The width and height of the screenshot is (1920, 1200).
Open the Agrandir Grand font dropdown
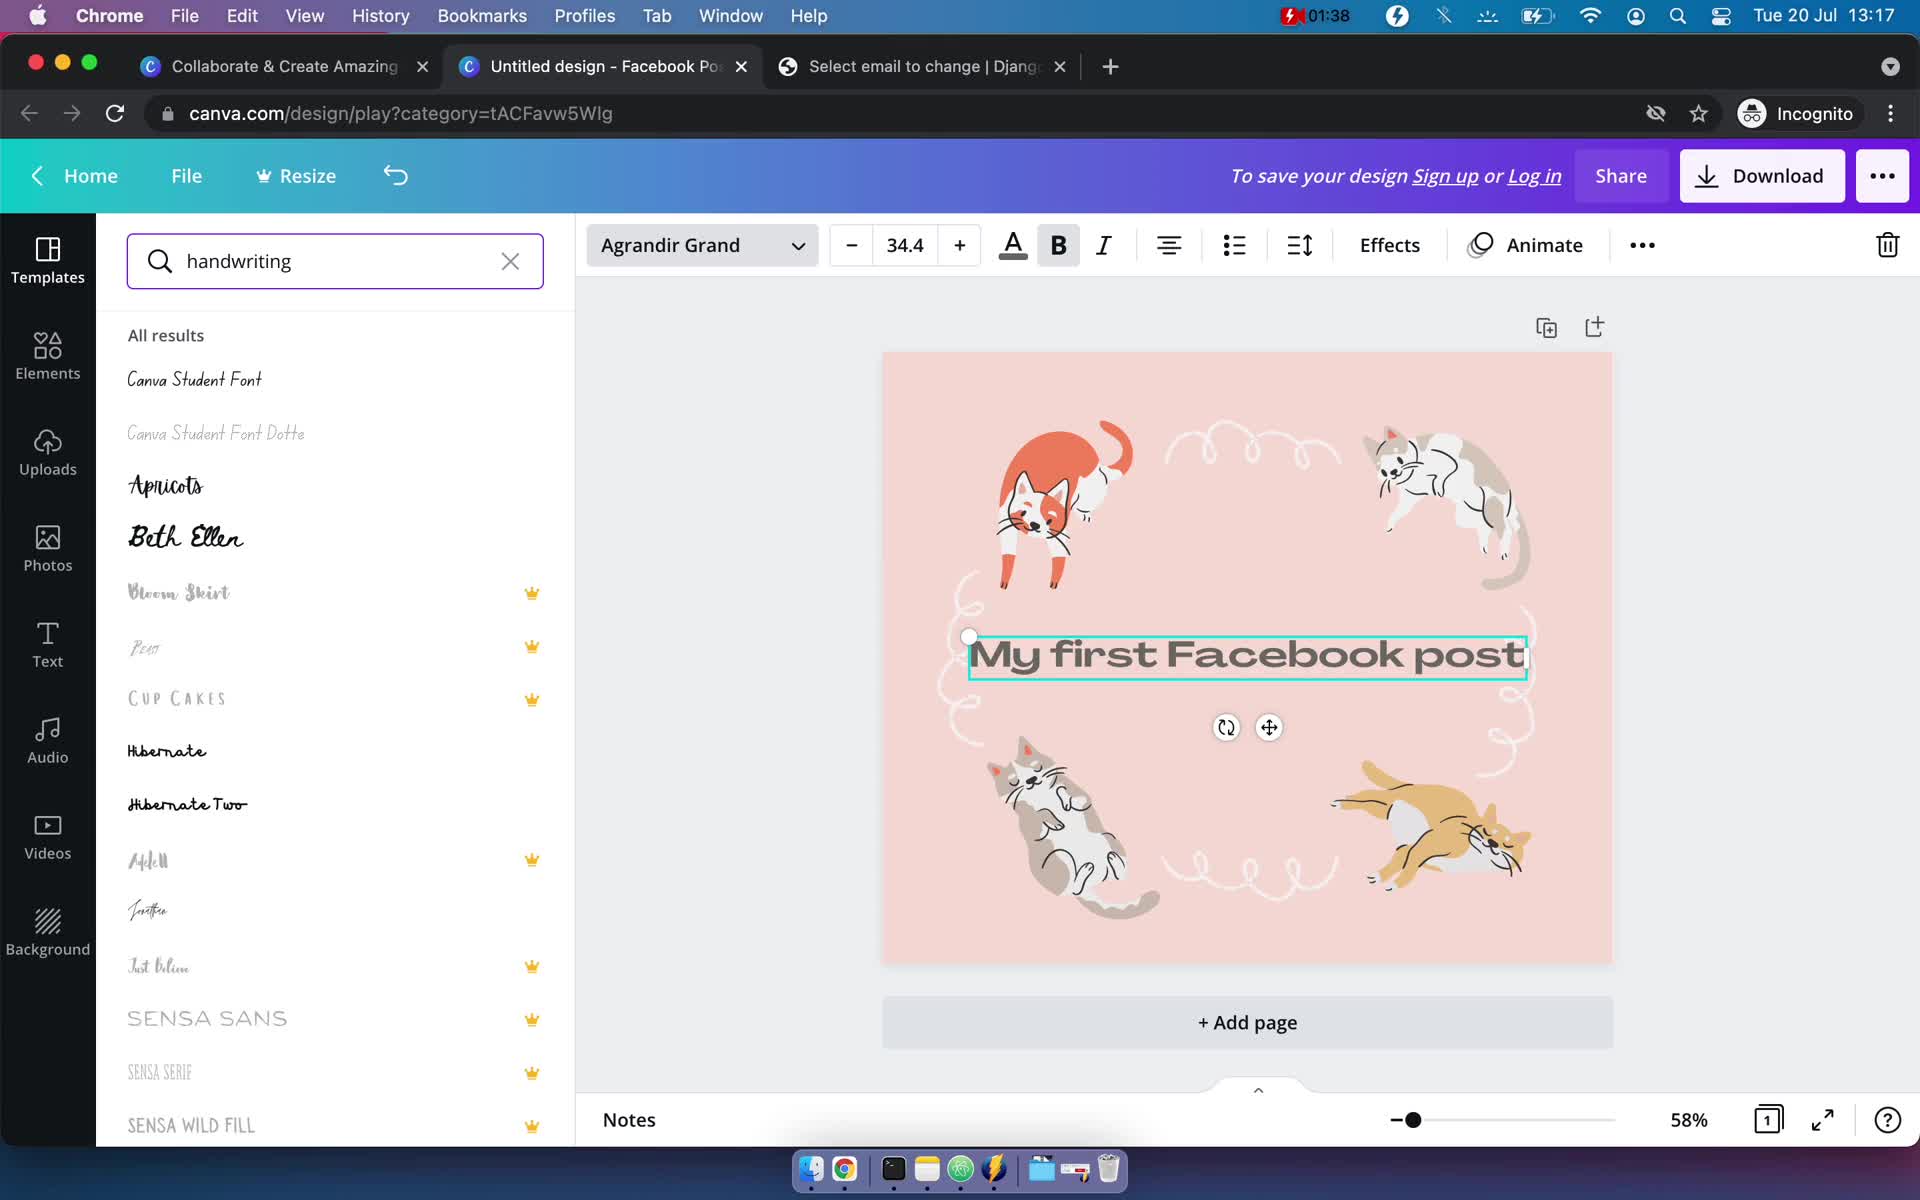point(702,245)
